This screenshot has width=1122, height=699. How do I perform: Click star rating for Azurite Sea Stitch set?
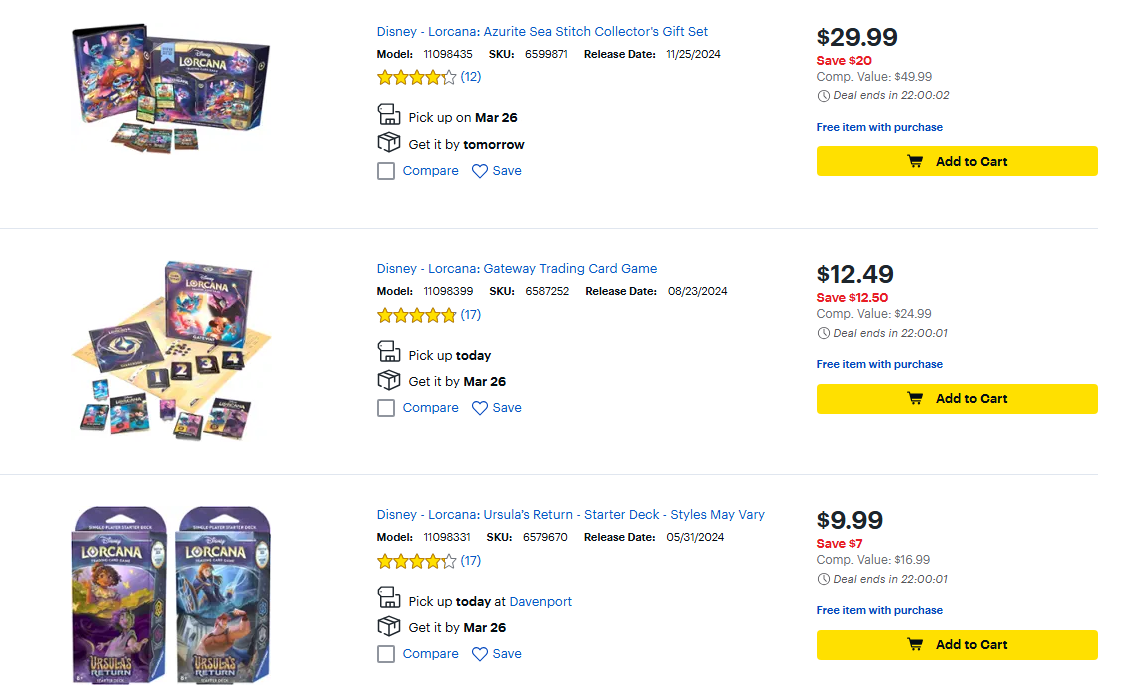click(416, 77)
